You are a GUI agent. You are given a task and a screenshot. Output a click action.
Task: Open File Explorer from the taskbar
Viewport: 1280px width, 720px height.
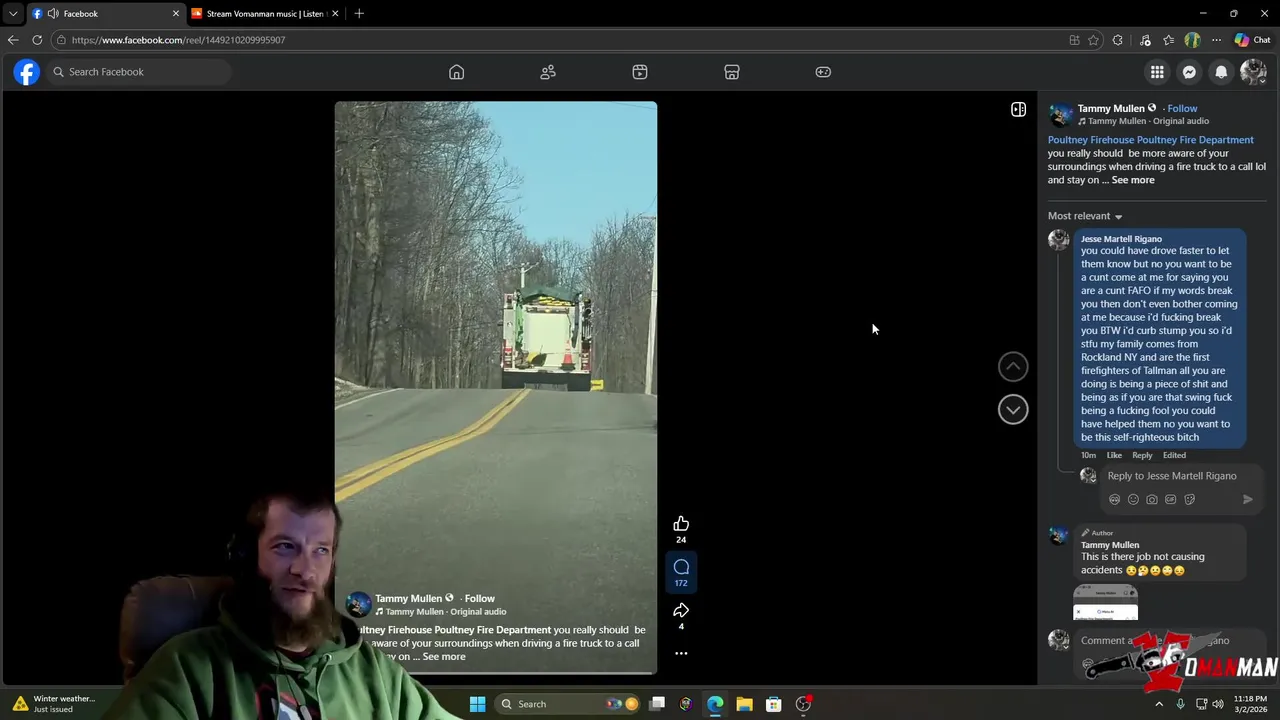tap(744, 704)
